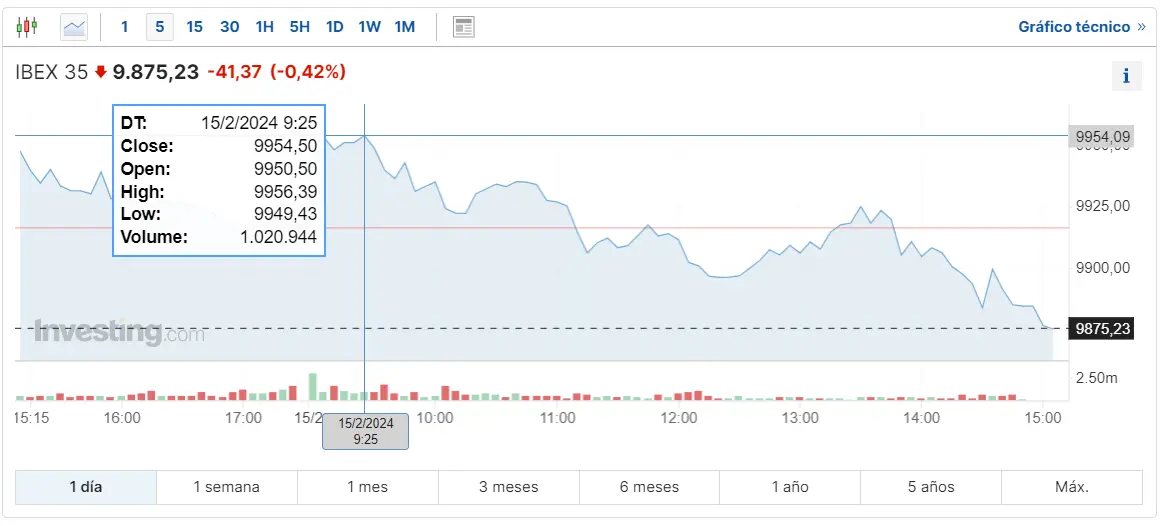Image resolution: width=1165 pixels, height=526 pixels.
Task: Click the blue info icon
Action: coord(1126,75)
